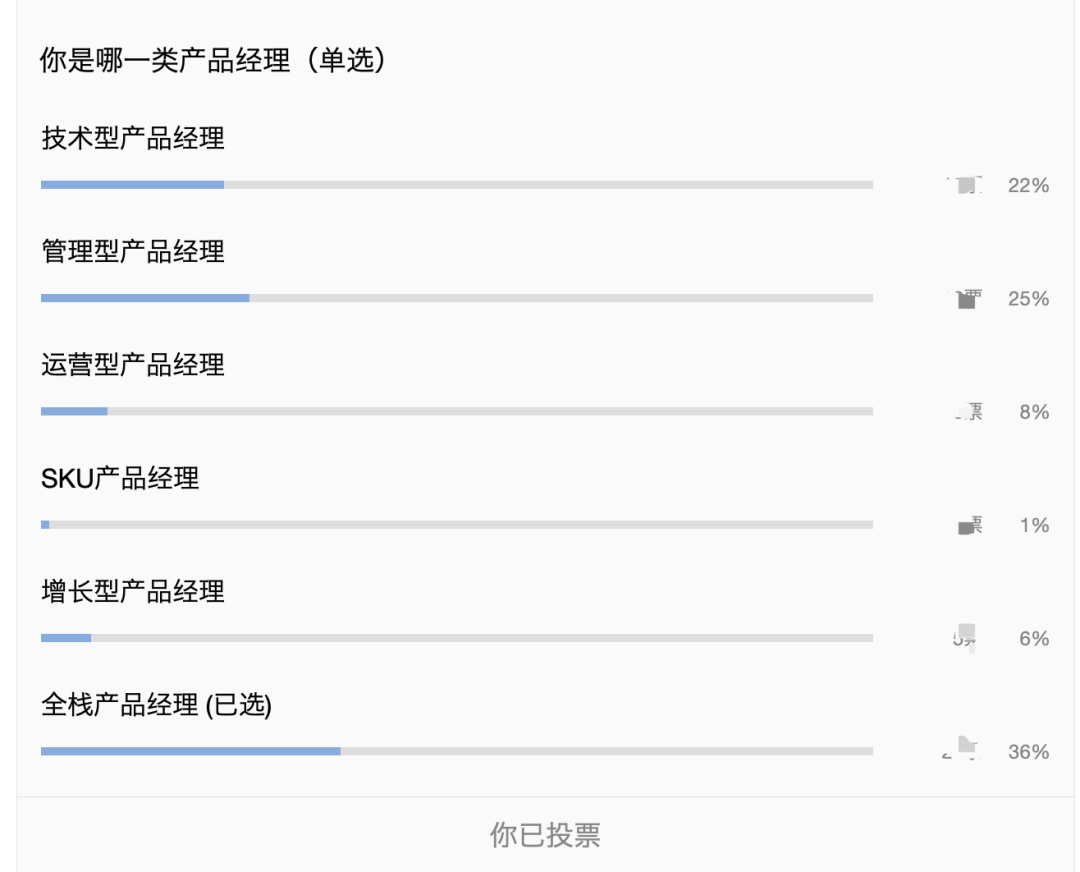Choose the 增长型产品经理 option label
The height and width of the screenshot is (872, 1080).
tap(133, 591)
